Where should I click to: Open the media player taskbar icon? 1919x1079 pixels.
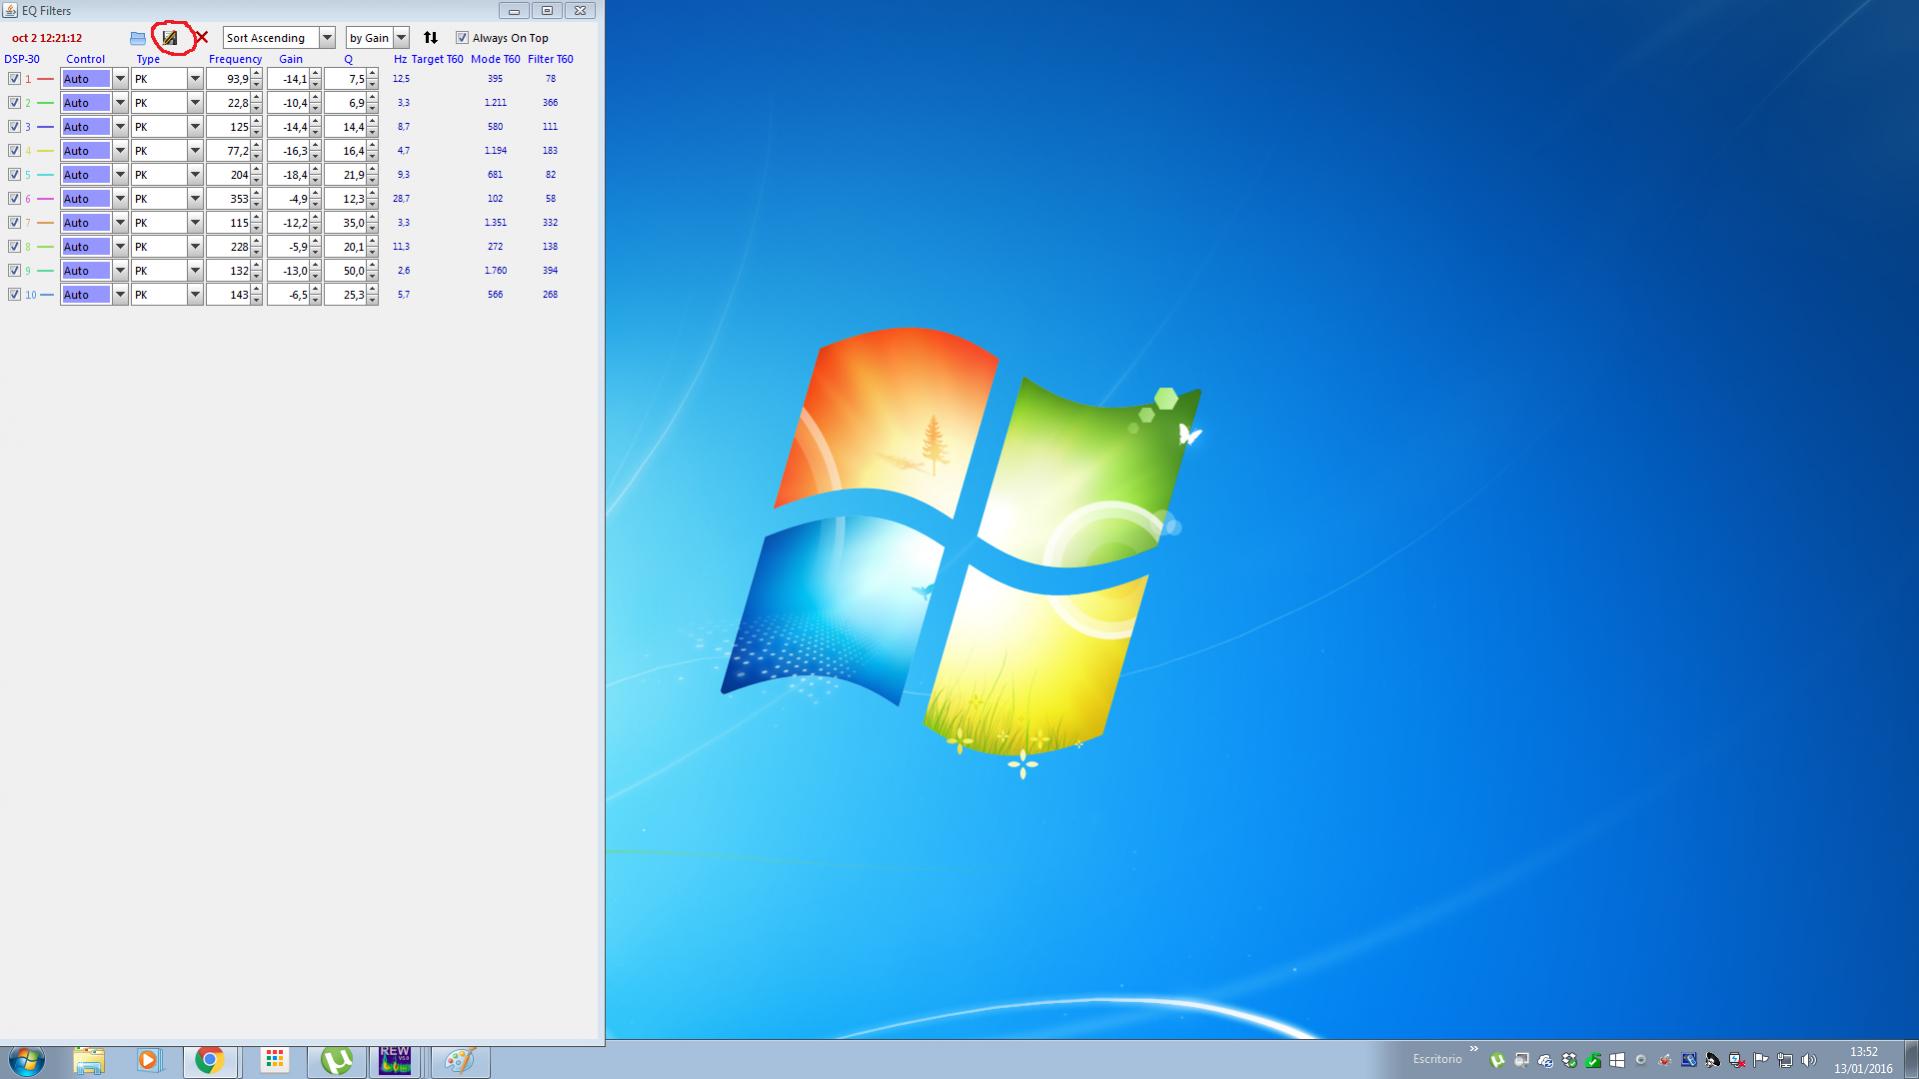pyautogui.click(x=149, y=1060)
